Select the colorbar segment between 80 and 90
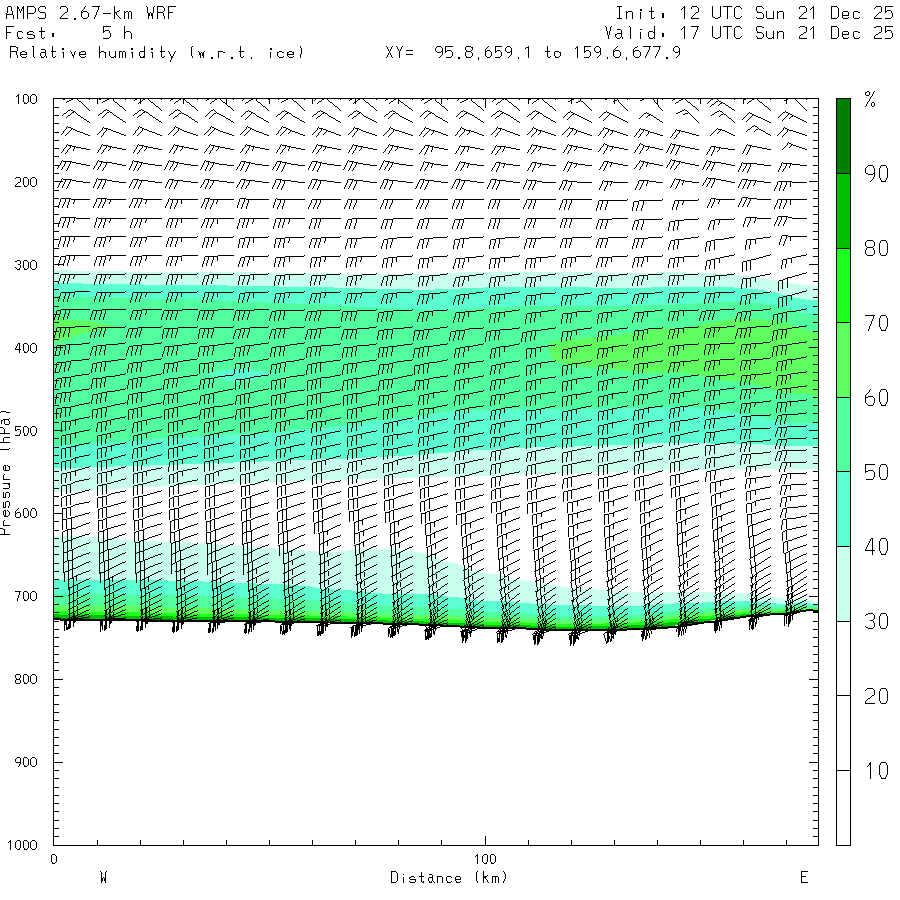The height and width of the screenshot is (900, 900). 843,210
